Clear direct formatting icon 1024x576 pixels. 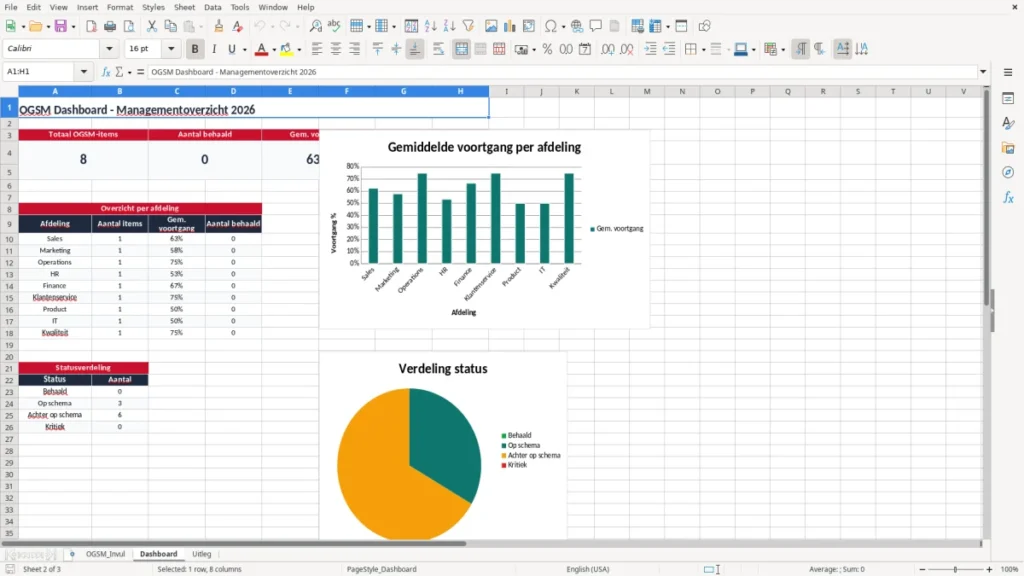pos(238,26)
